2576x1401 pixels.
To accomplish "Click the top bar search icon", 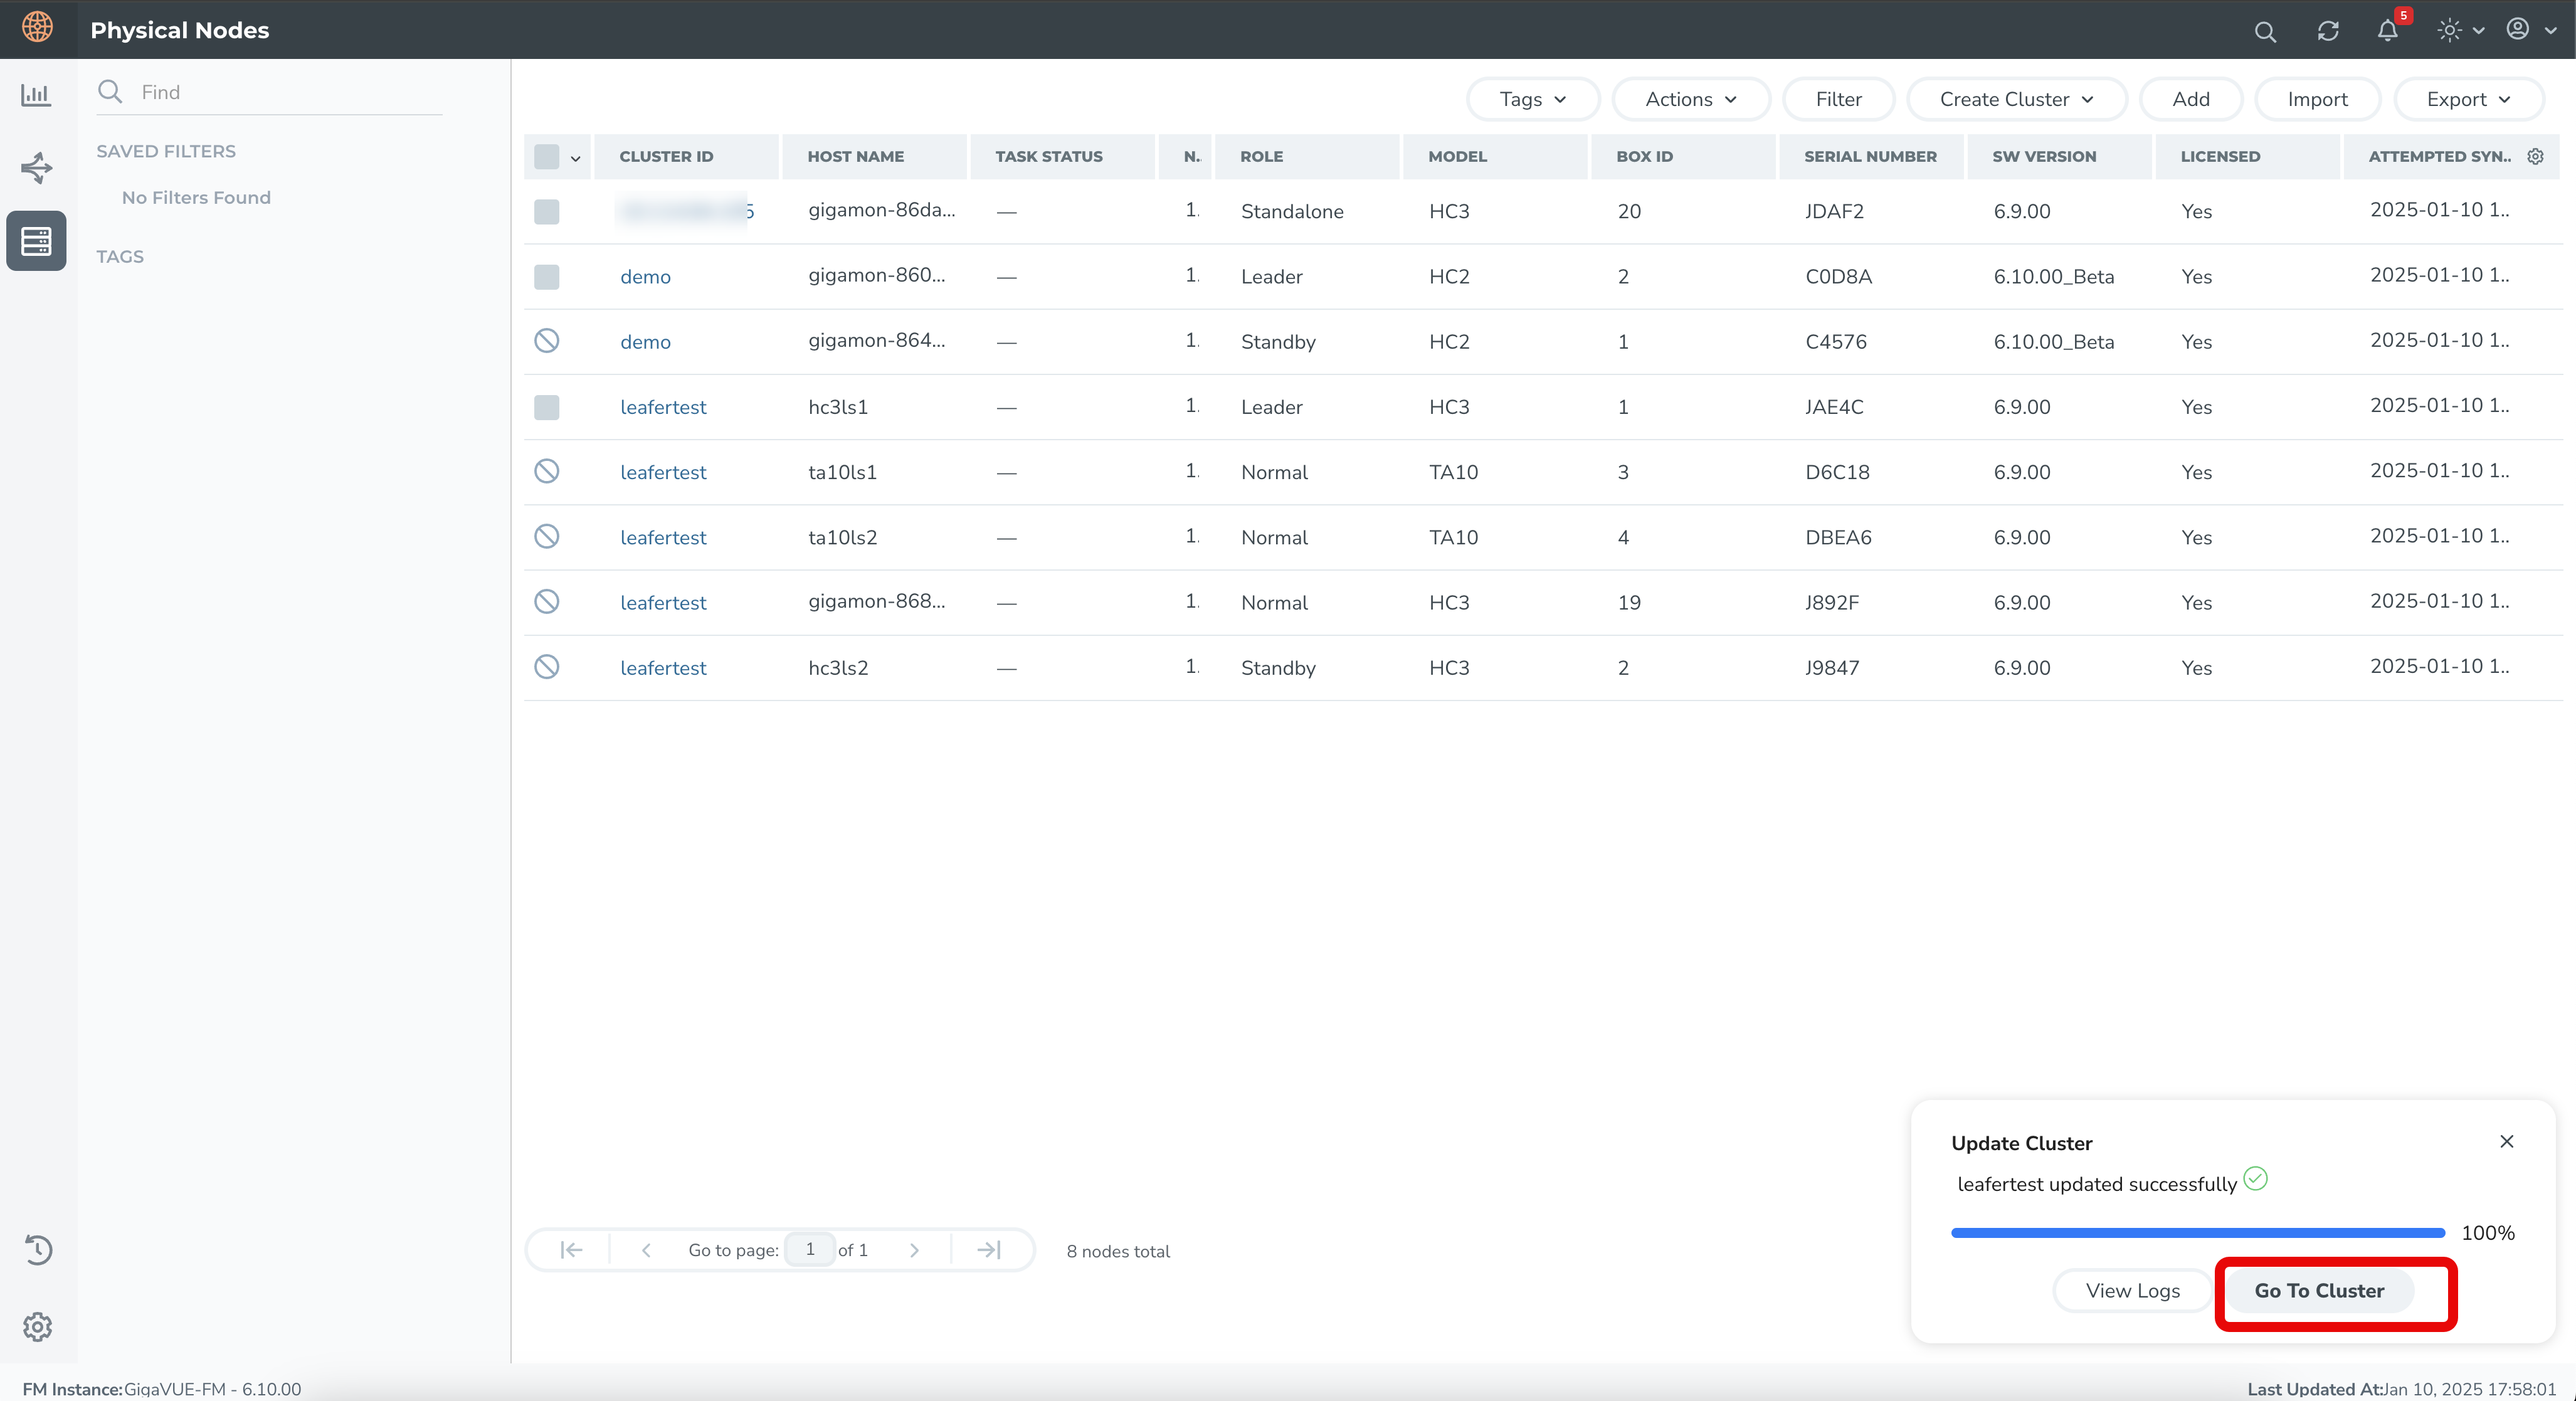I will [2265, 31].
